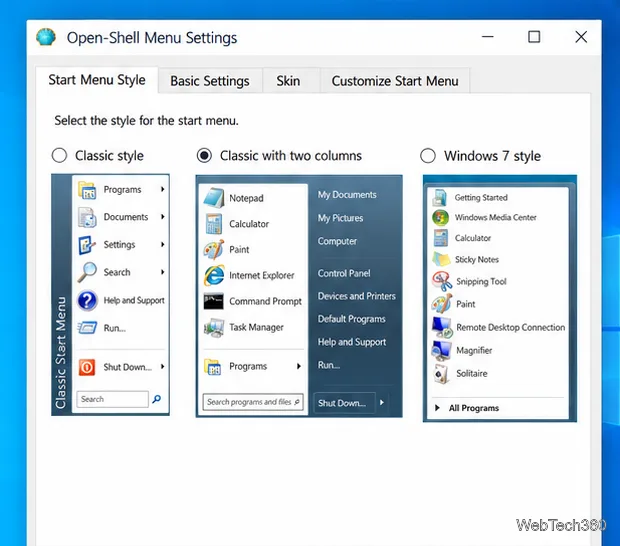Click Control Panel in the two-column preview

coord(344,273)
